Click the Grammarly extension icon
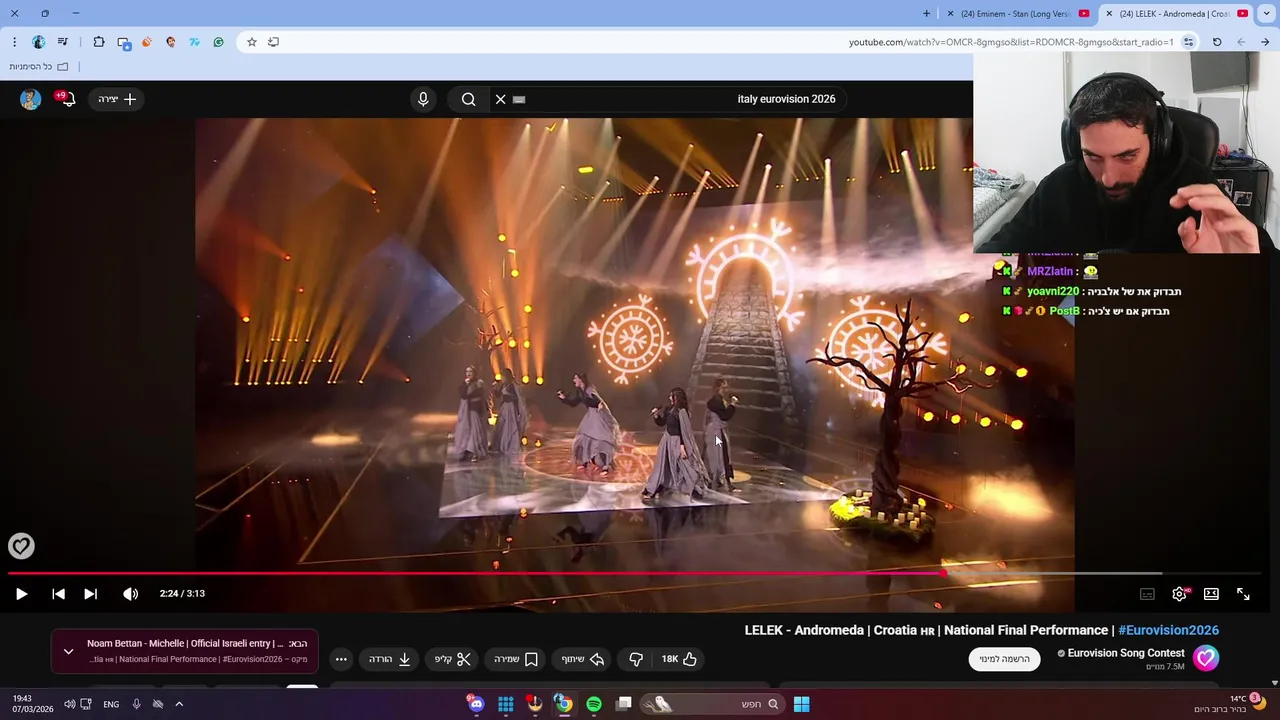 [x=218, y=42]
